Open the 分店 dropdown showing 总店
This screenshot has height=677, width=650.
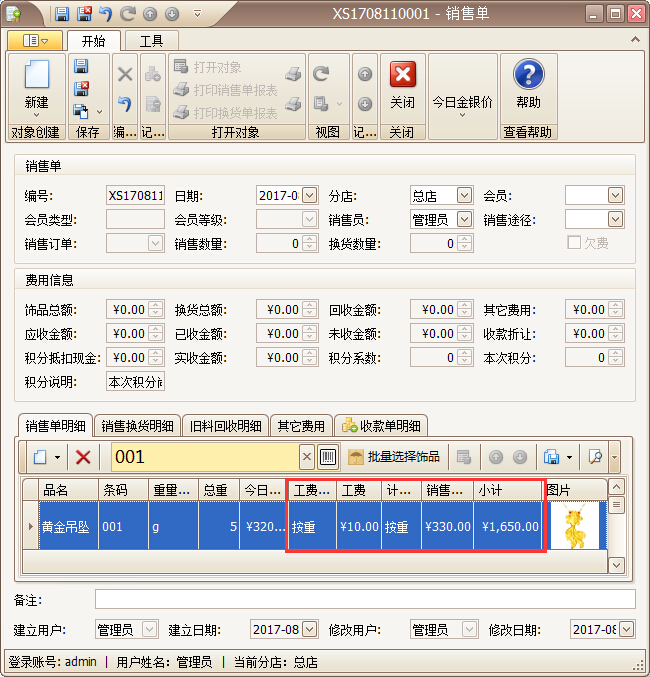pos(464,195)
